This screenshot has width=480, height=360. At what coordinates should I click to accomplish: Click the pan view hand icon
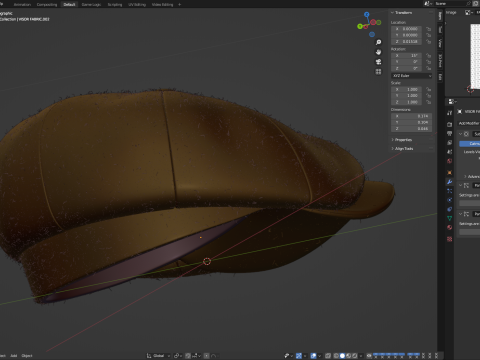[378, 52]
